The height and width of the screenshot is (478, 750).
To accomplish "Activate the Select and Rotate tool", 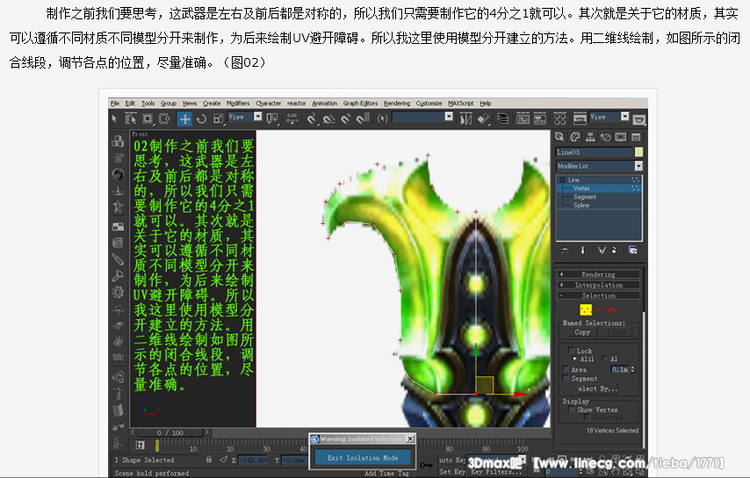I will pyautogui.click(x=201, y=118).
